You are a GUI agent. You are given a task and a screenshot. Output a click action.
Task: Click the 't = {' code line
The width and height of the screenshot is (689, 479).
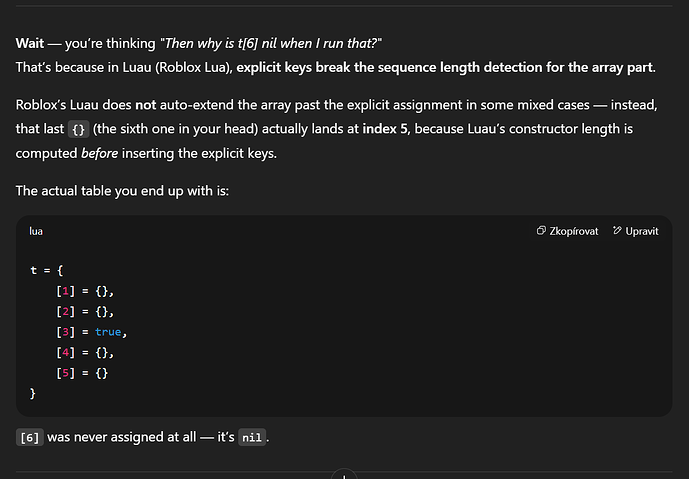(x=47, y=269)
